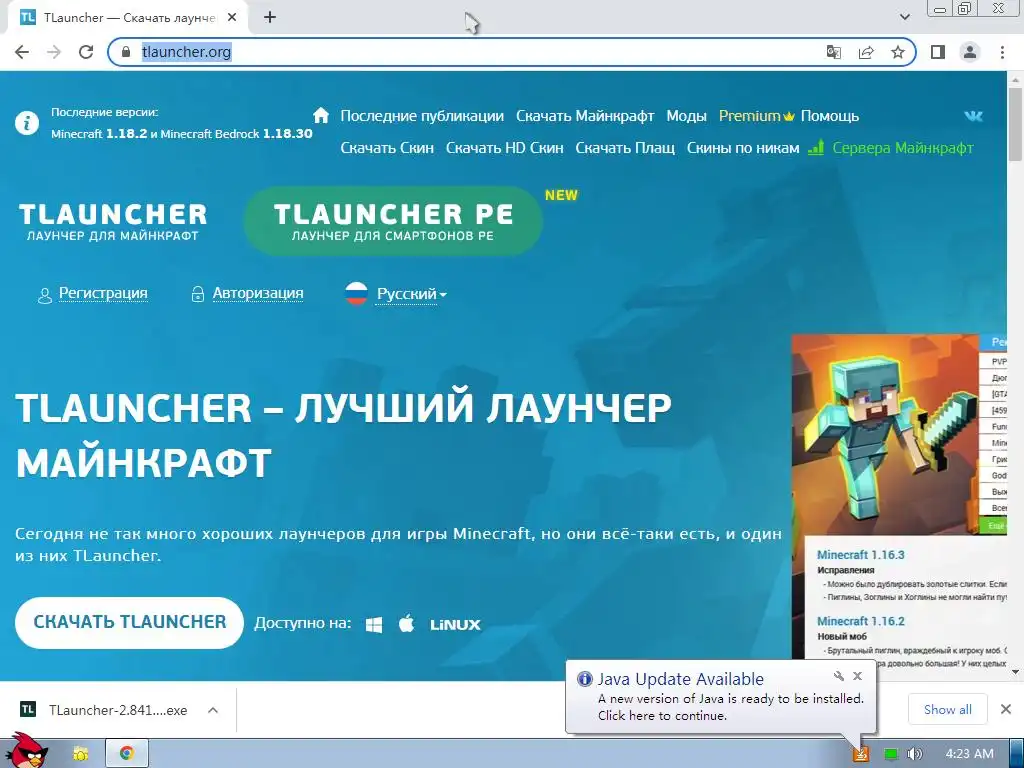Click the browser forward arrow
This screenshot has width=1024, height=768.
54,52
